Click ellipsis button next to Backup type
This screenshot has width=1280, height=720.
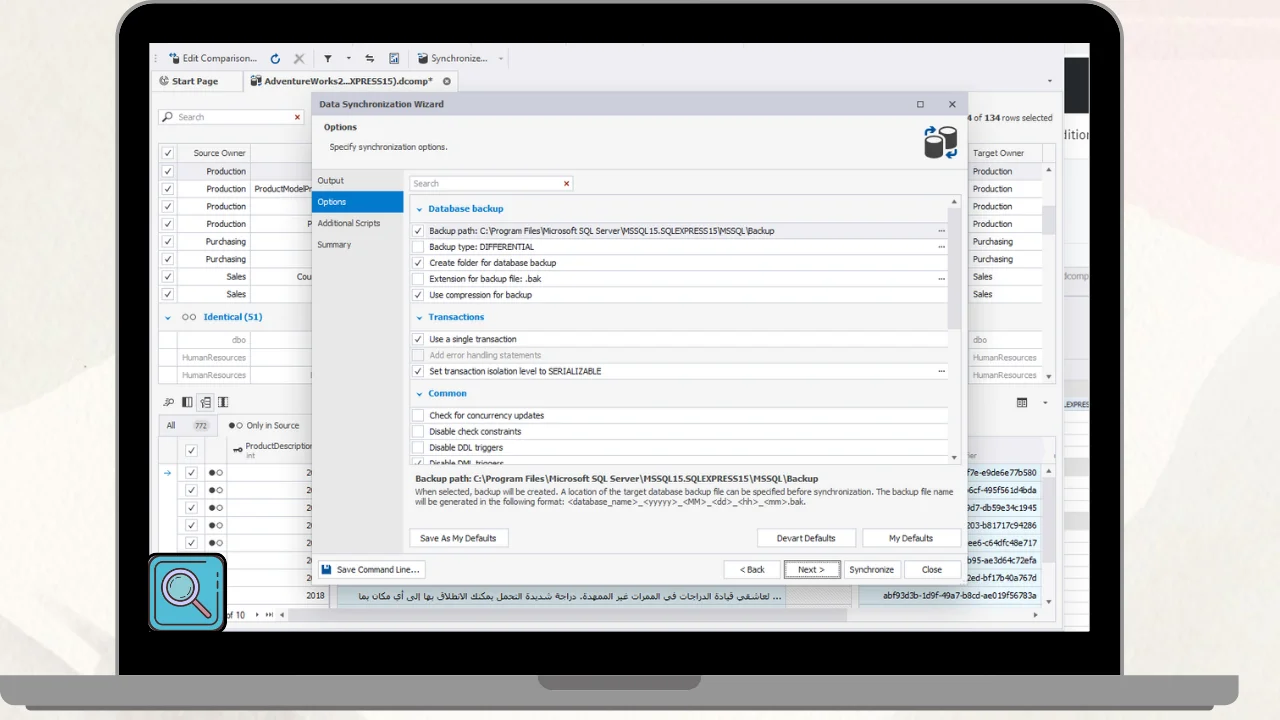point(941,247)
